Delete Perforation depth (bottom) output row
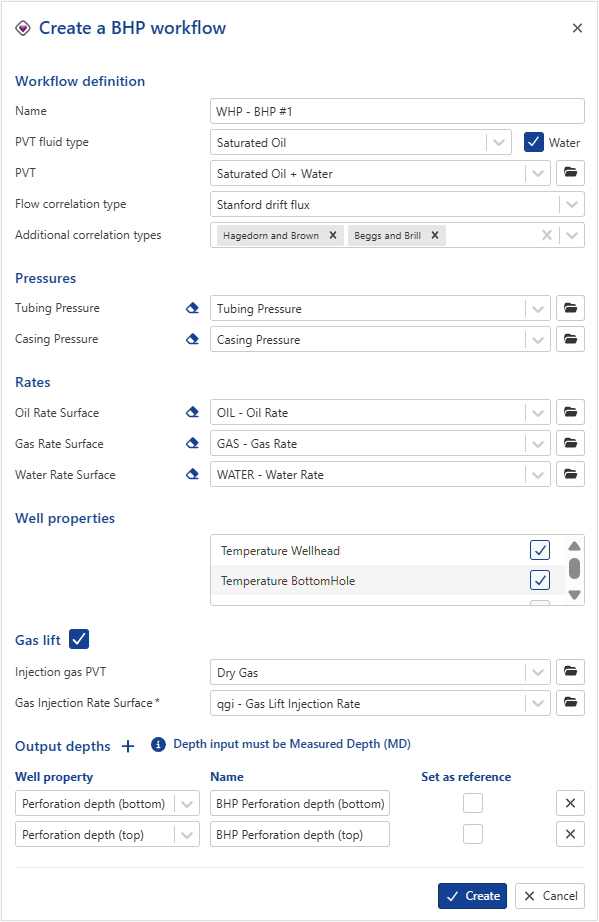The image size is (599, 922). (x=570, y=803)
